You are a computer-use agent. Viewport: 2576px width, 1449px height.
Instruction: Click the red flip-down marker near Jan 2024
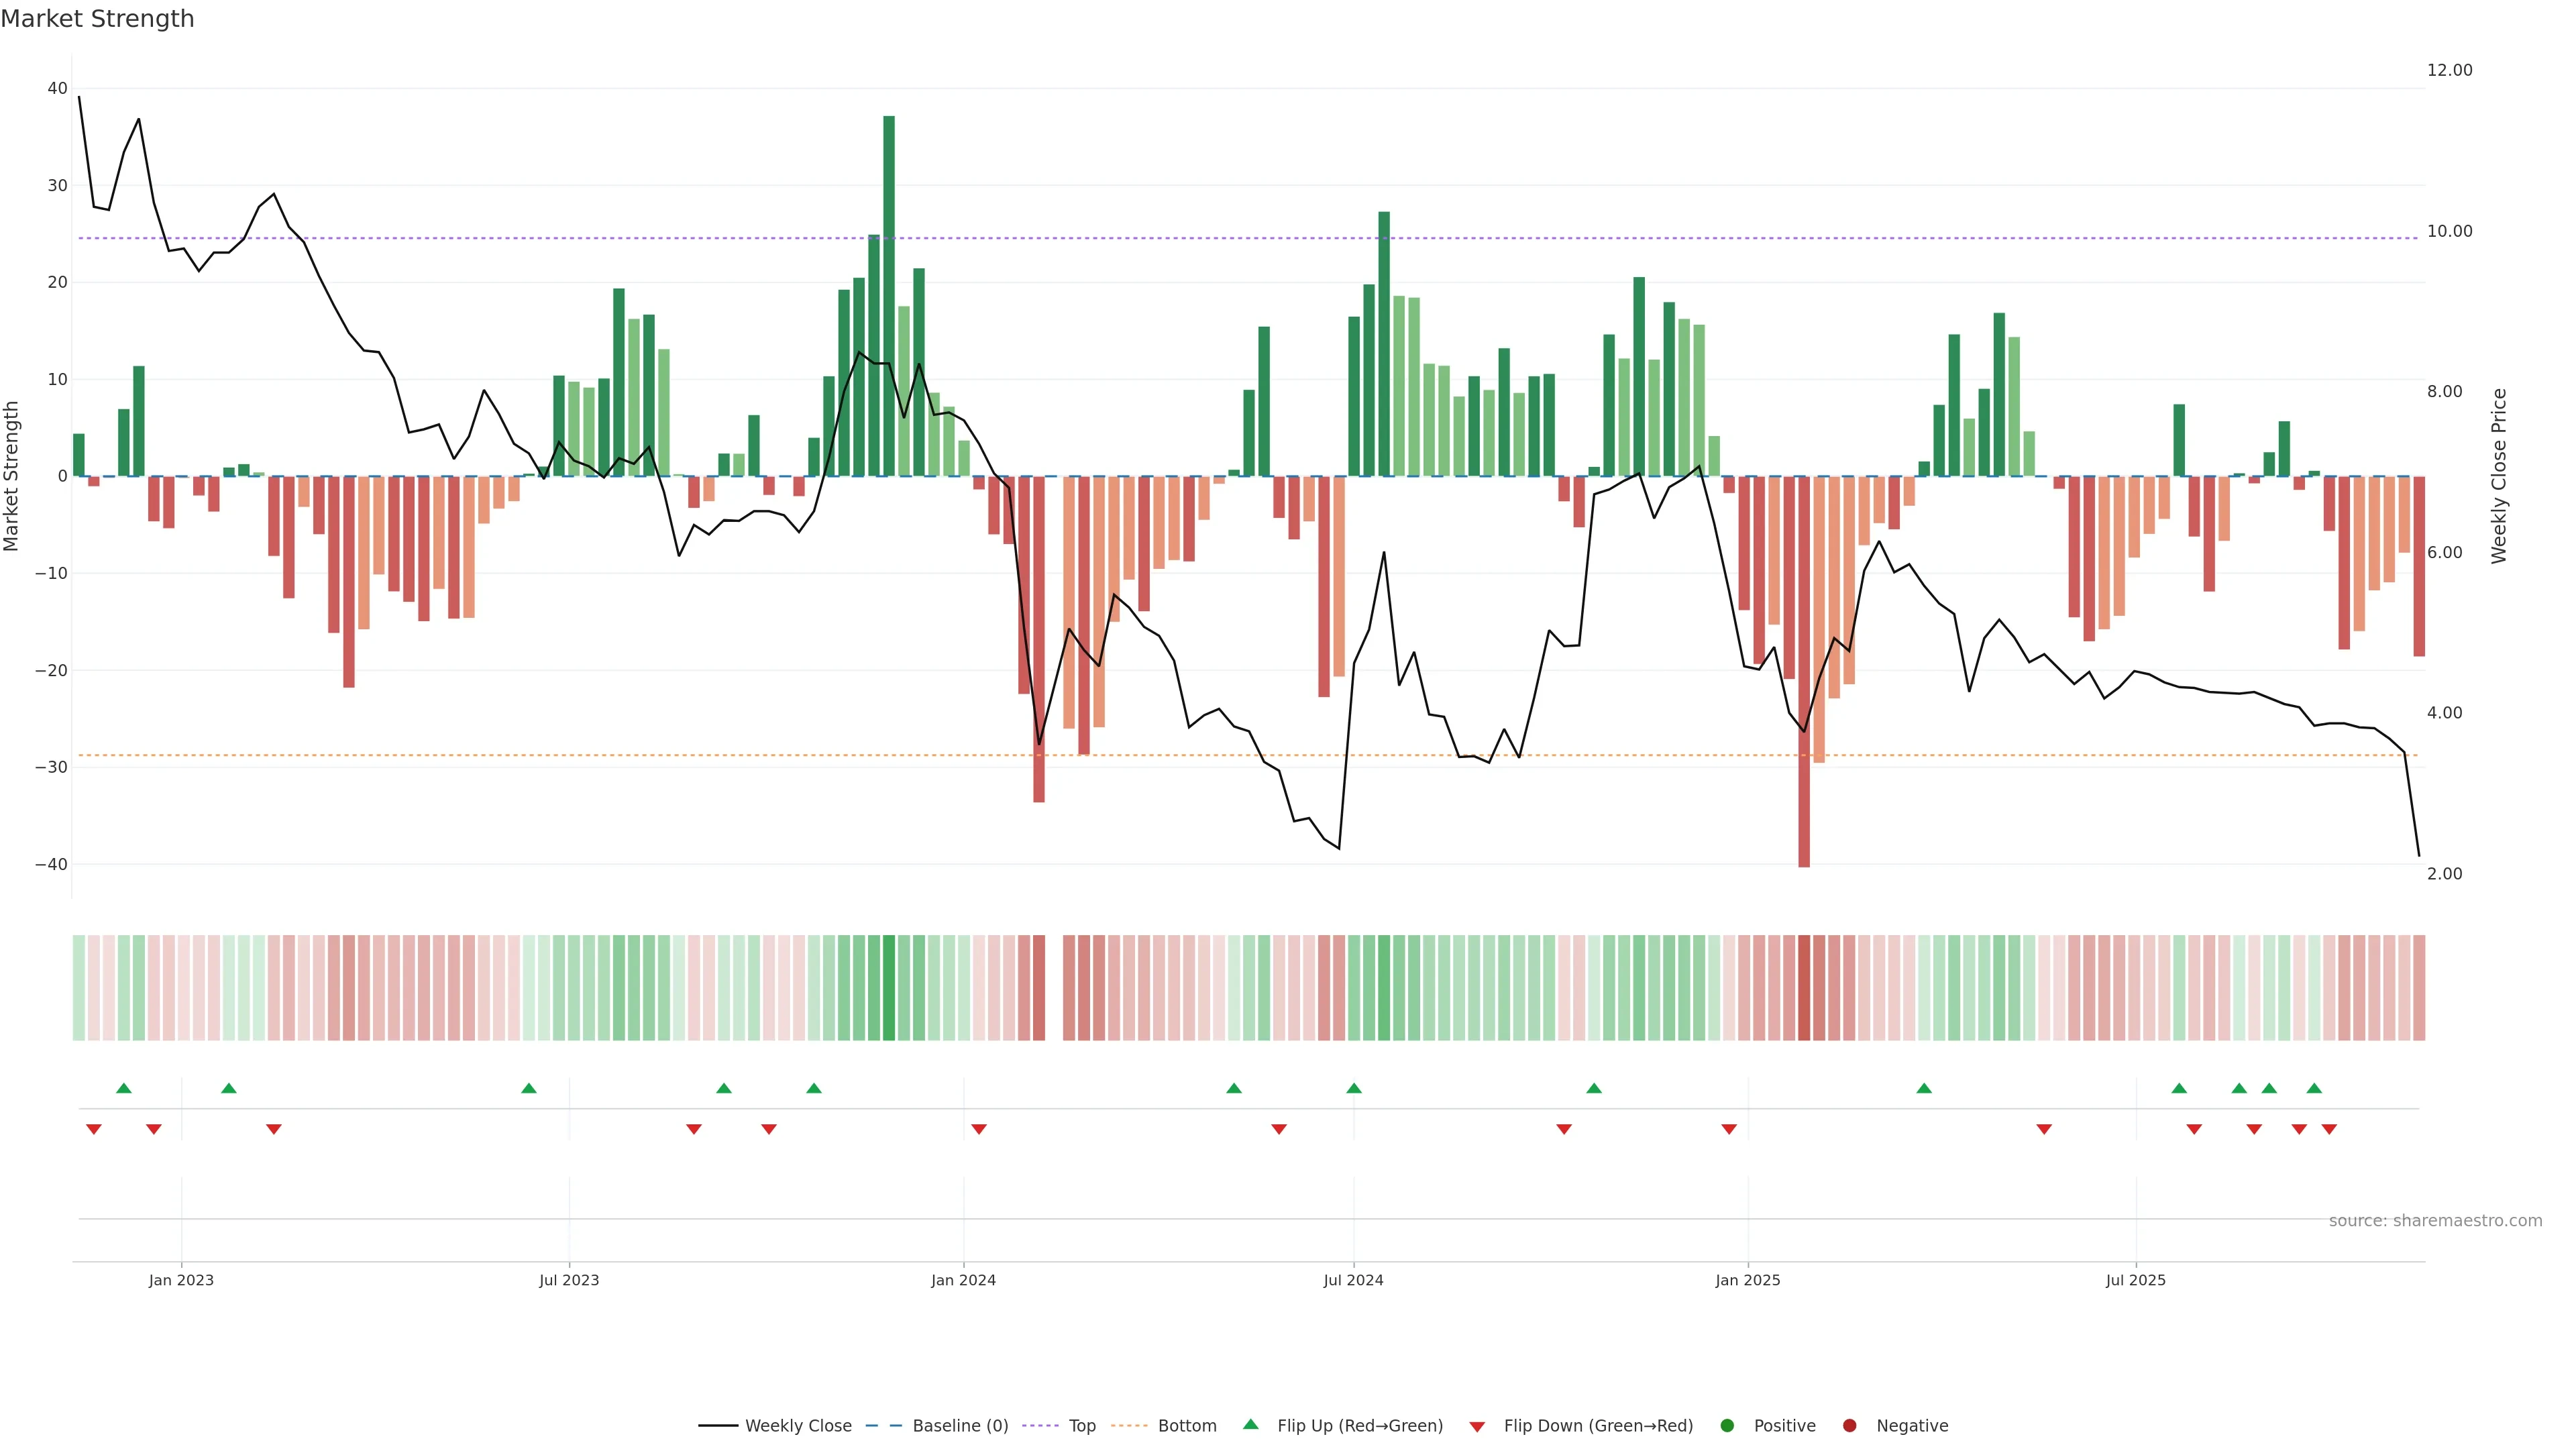pos(979,1129)
